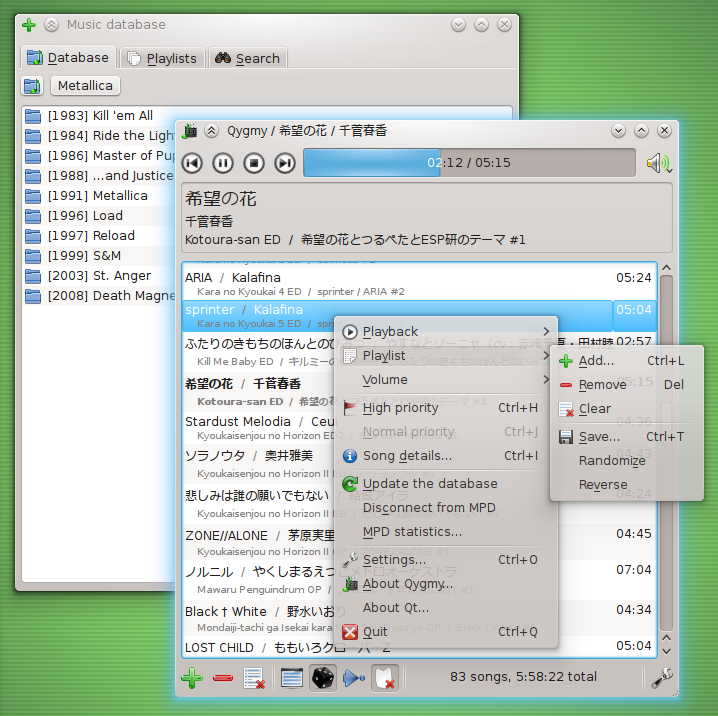Choose Disconnect from MPD
Screen dimensions: 718x716
pyautogui.click(x=446, y=508)
